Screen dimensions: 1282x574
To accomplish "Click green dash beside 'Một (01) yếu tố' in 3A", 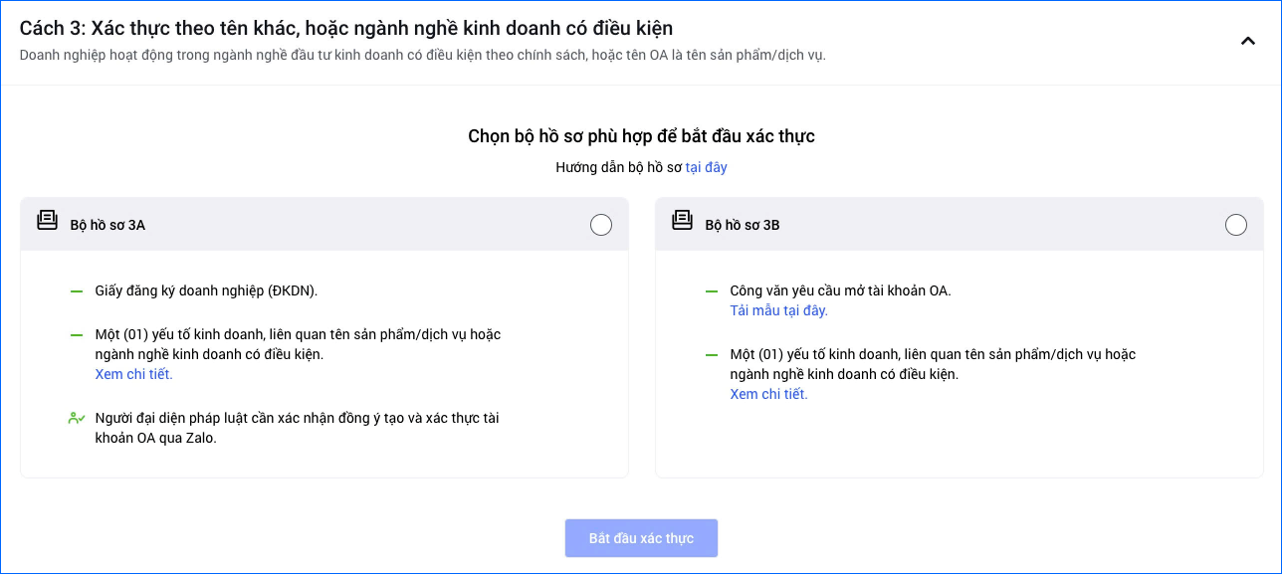I will pos(76,335).
